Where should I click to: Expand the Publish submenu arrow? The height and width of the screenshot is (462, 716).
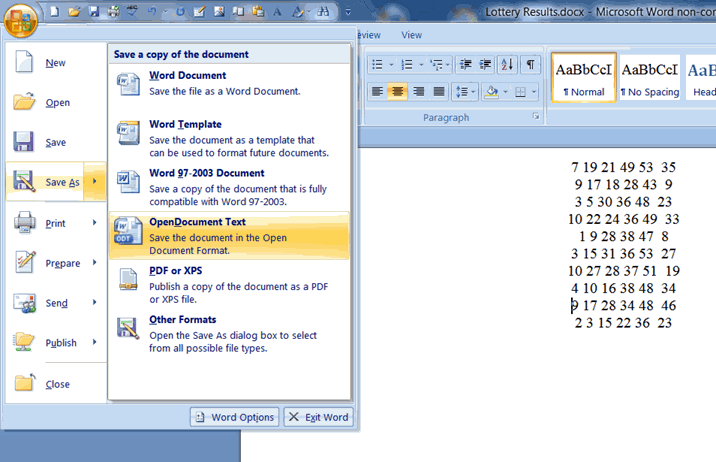pos(95,341)
